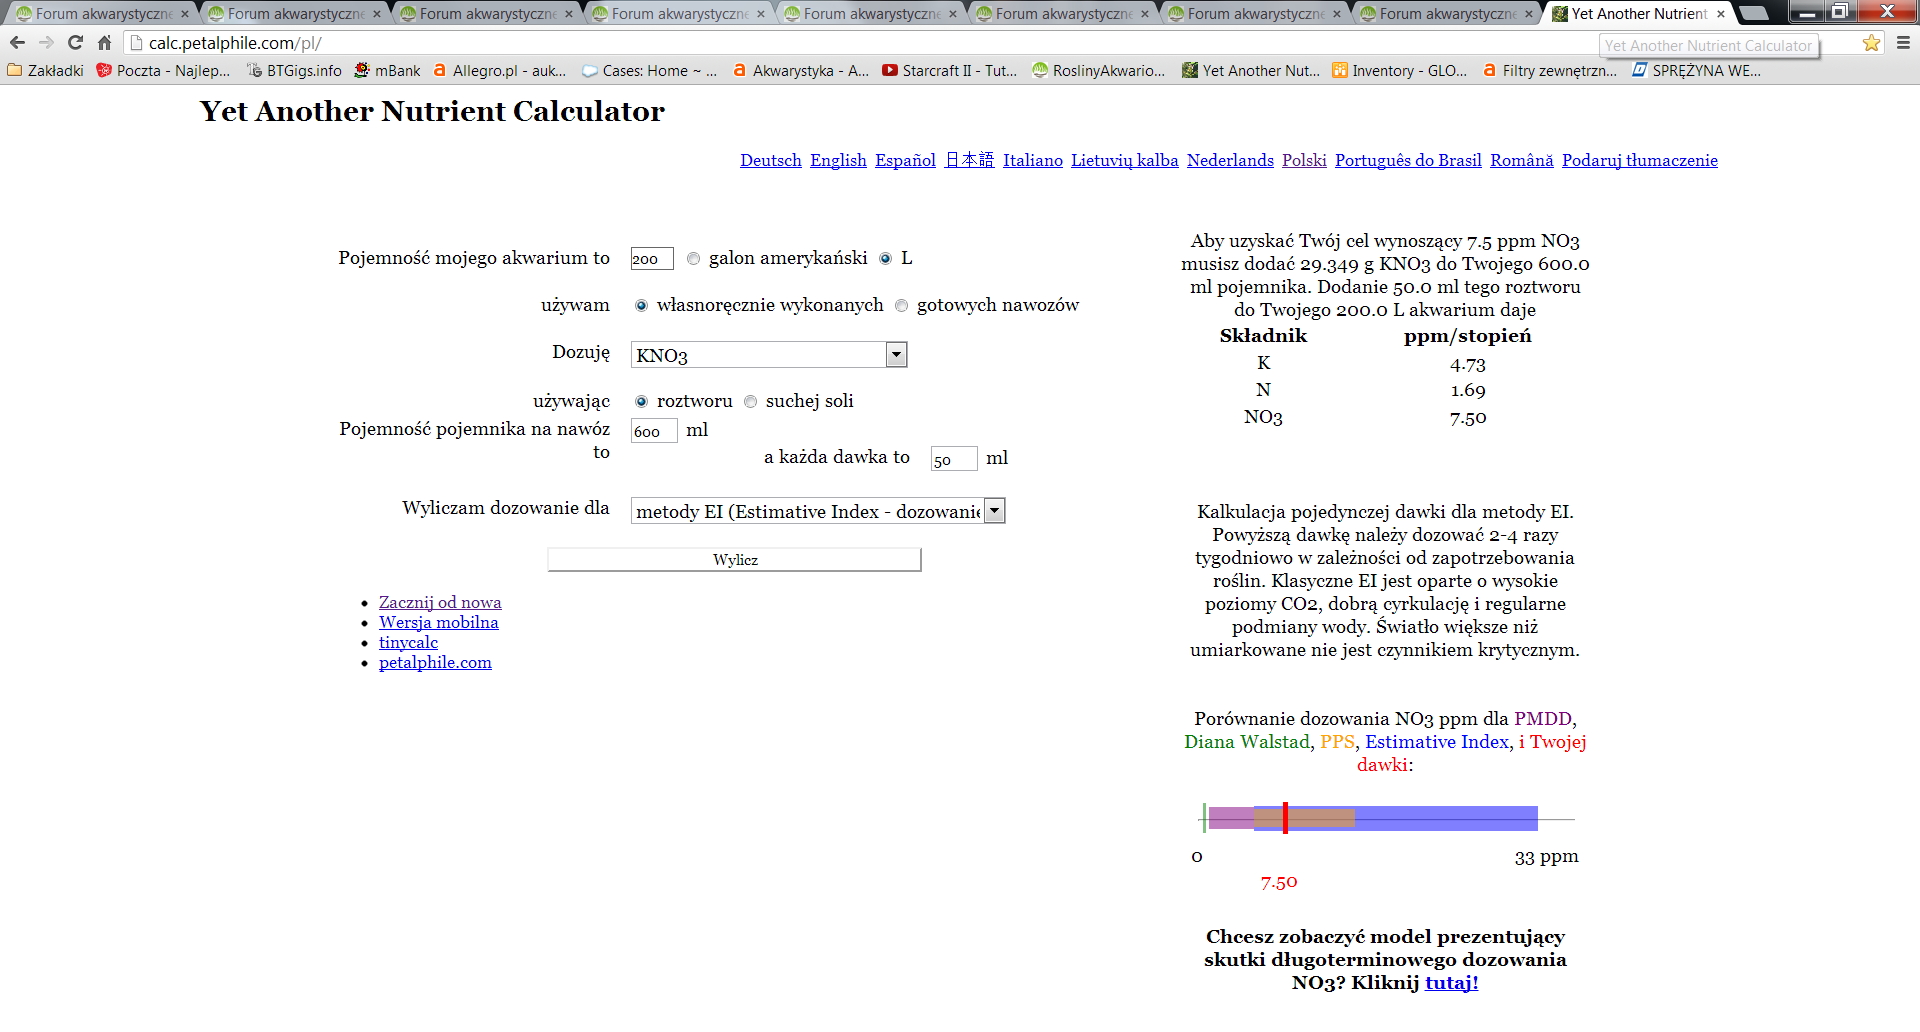Expand the KNO3 fertilizer dropdown
Viewport: 1920px width, 1032px height.
pos(769,355)
